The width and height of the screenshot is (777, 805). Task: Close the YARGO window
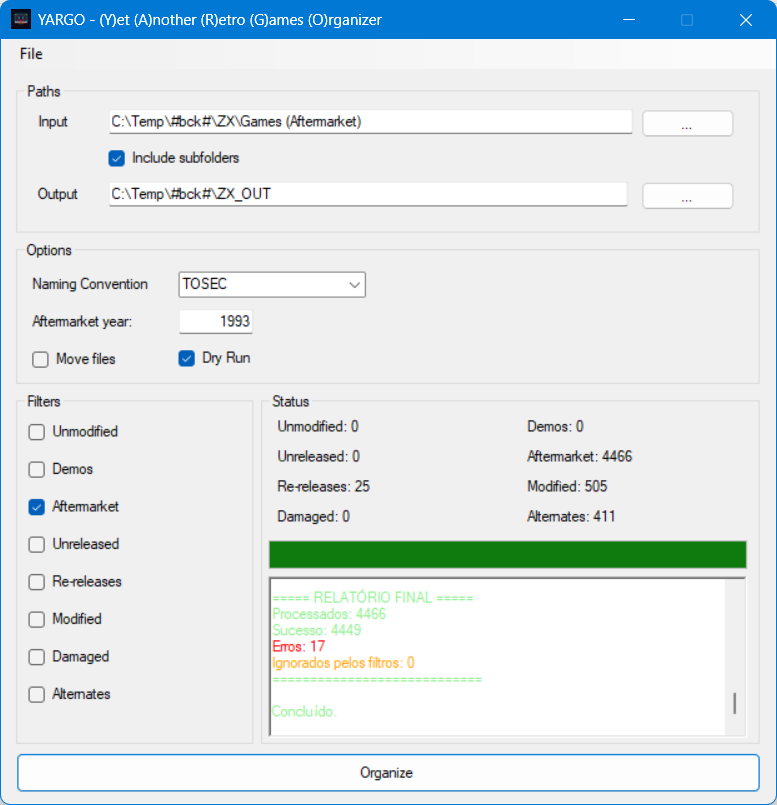click(x=746, y=20)
